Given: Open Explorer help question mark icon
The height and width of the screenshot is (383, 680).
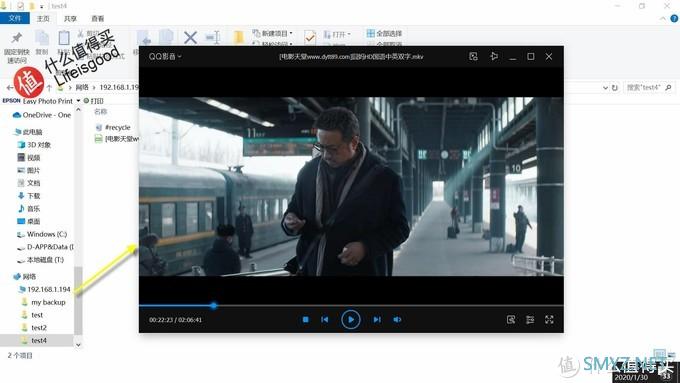Looking at the screenshot, I should [674, 18].
